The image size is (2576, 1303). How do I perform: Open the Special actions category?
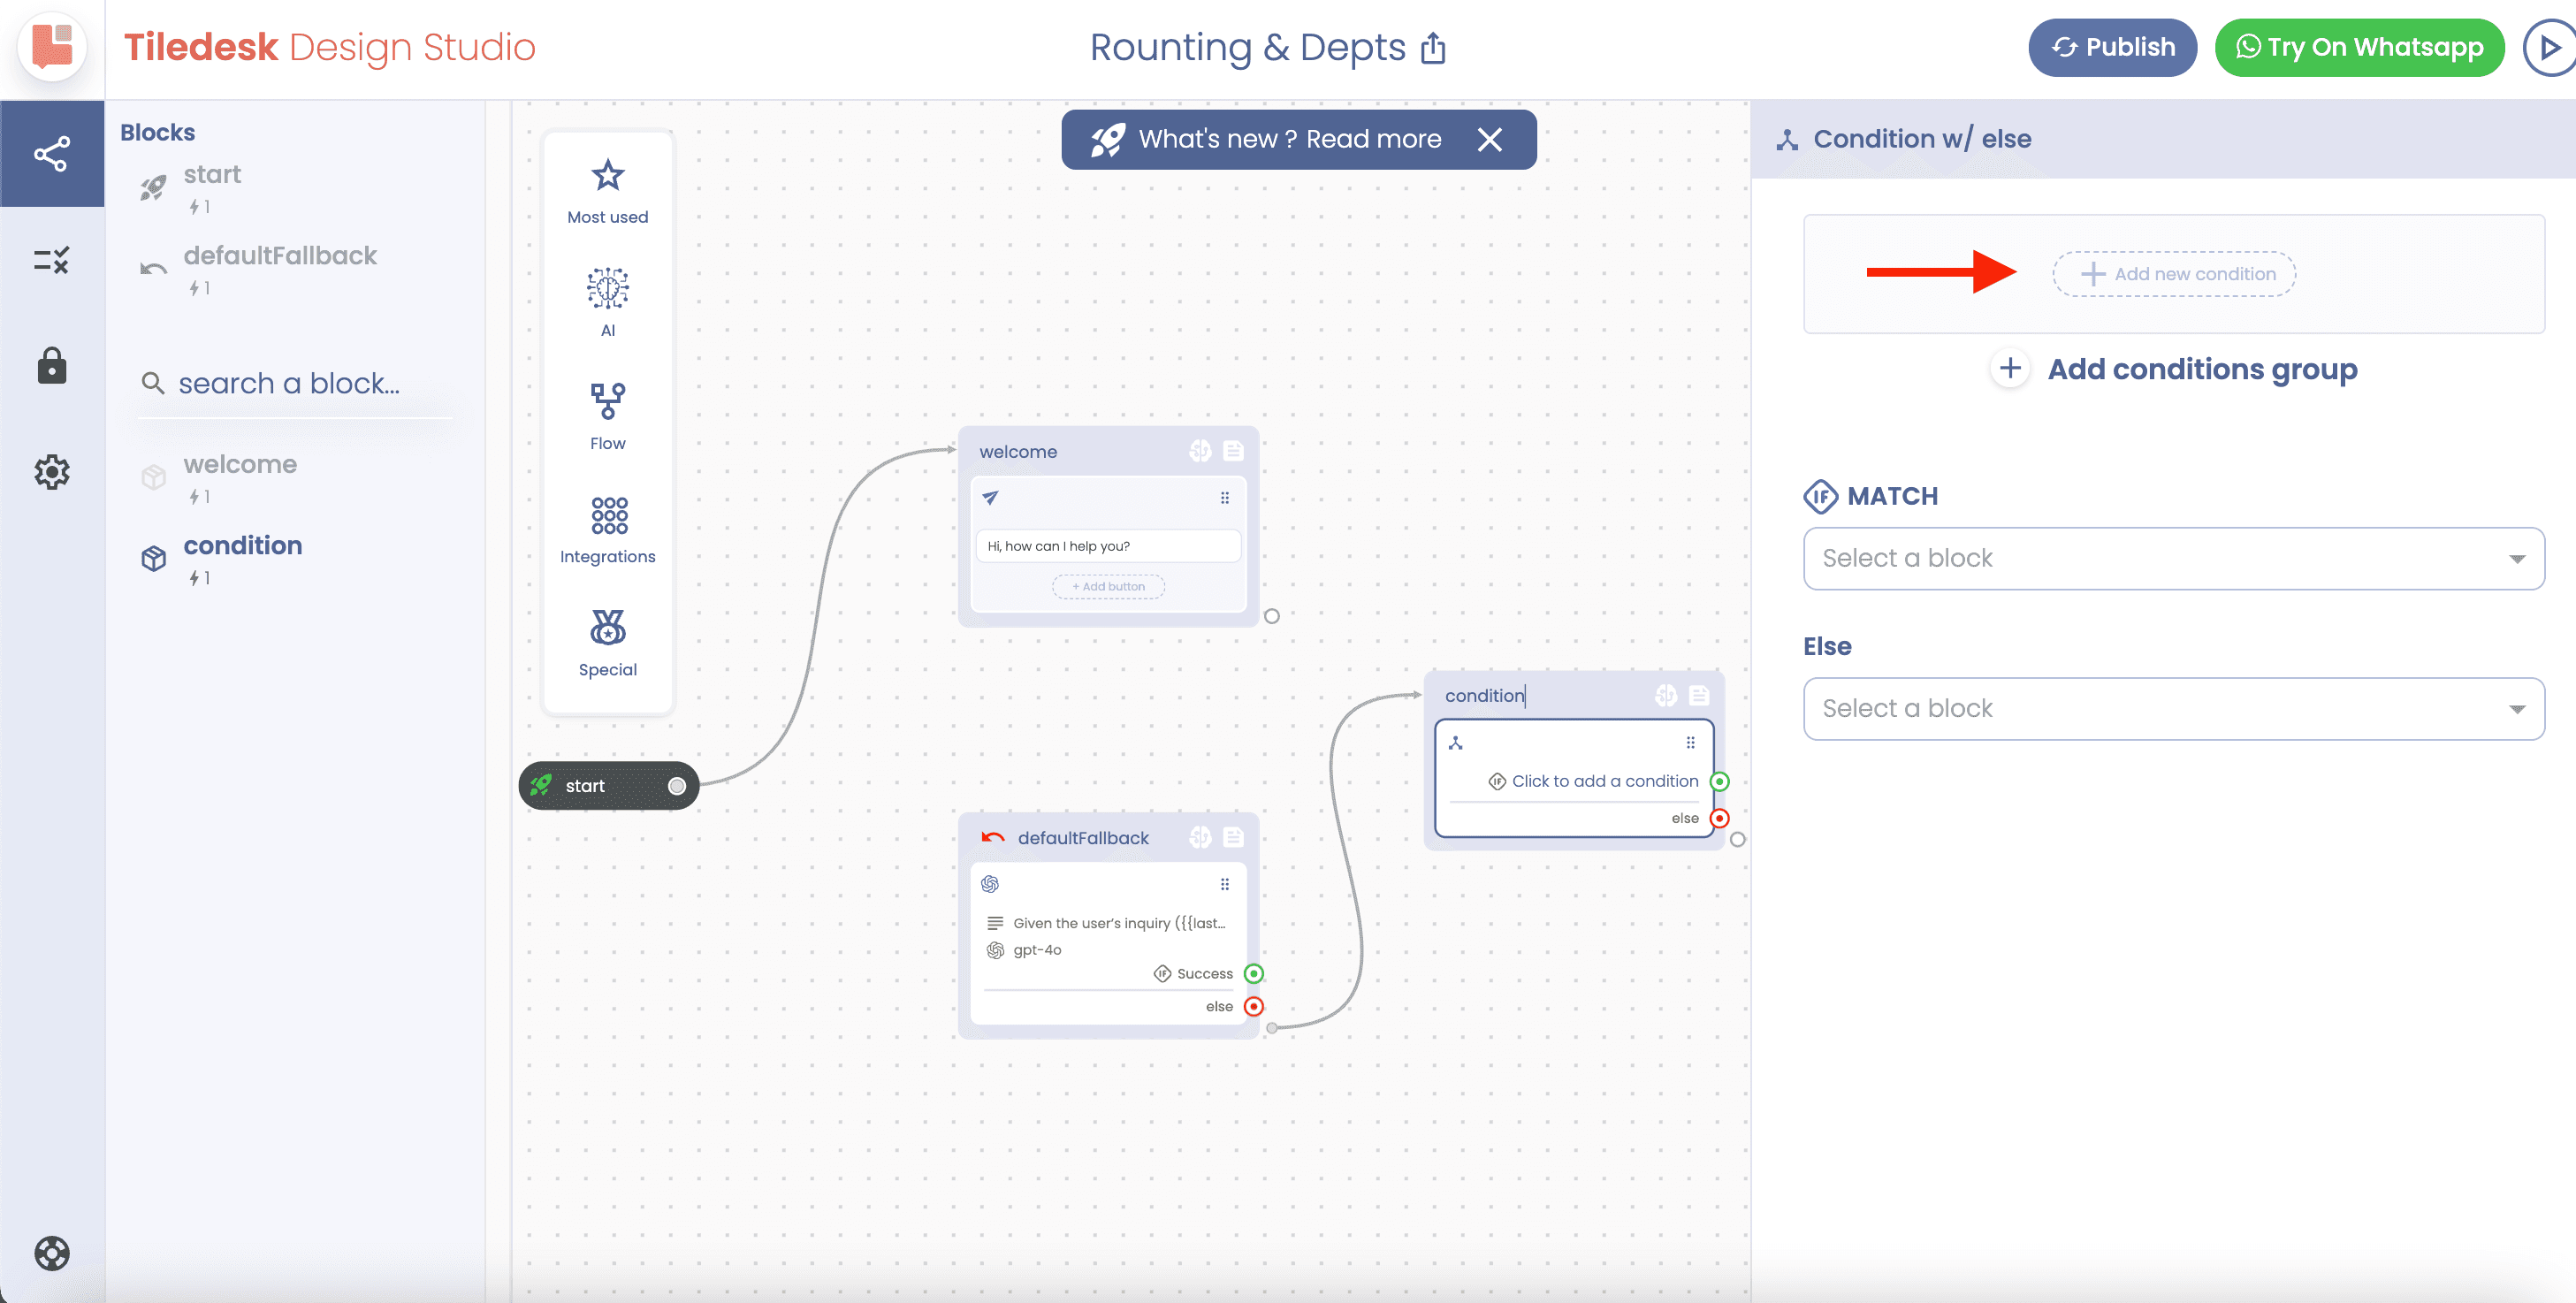tap(607, 643)
